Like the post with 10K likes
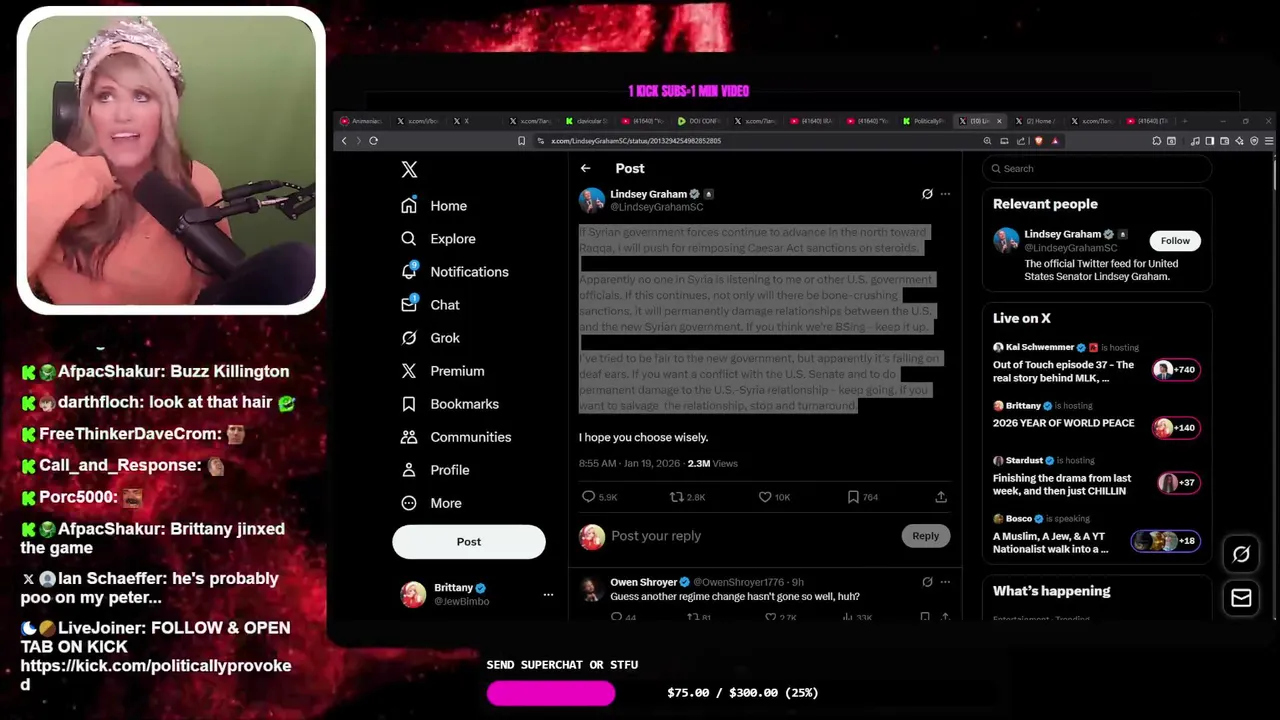This screenshot has height=720, width=1280. 765,497
